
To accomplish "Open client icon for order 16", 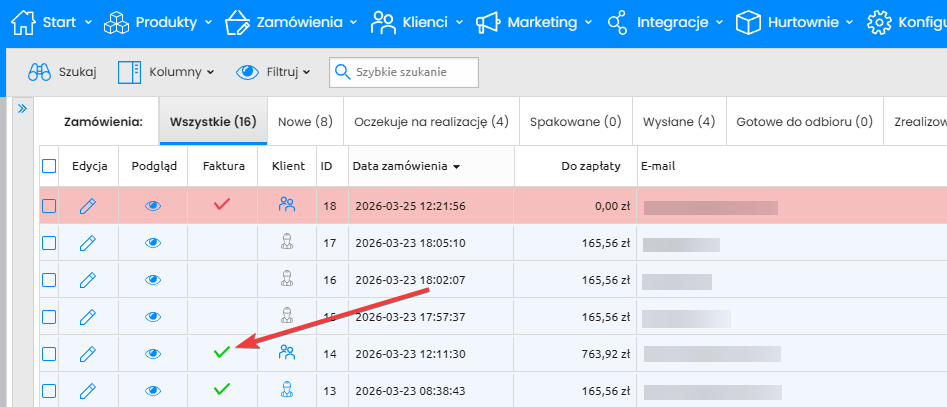I will pyautogui.click(x=287, y=279).
